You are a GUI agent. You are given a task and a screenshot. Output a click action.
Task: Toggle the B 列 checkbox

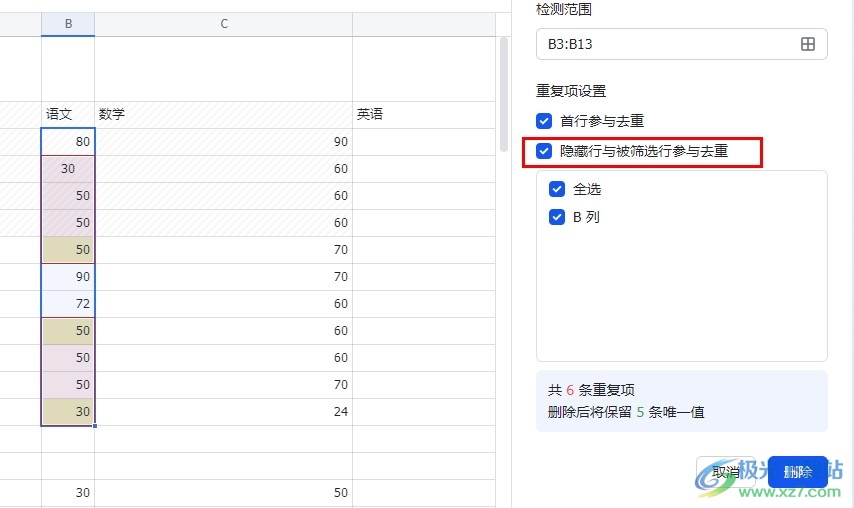pos(557,217)
